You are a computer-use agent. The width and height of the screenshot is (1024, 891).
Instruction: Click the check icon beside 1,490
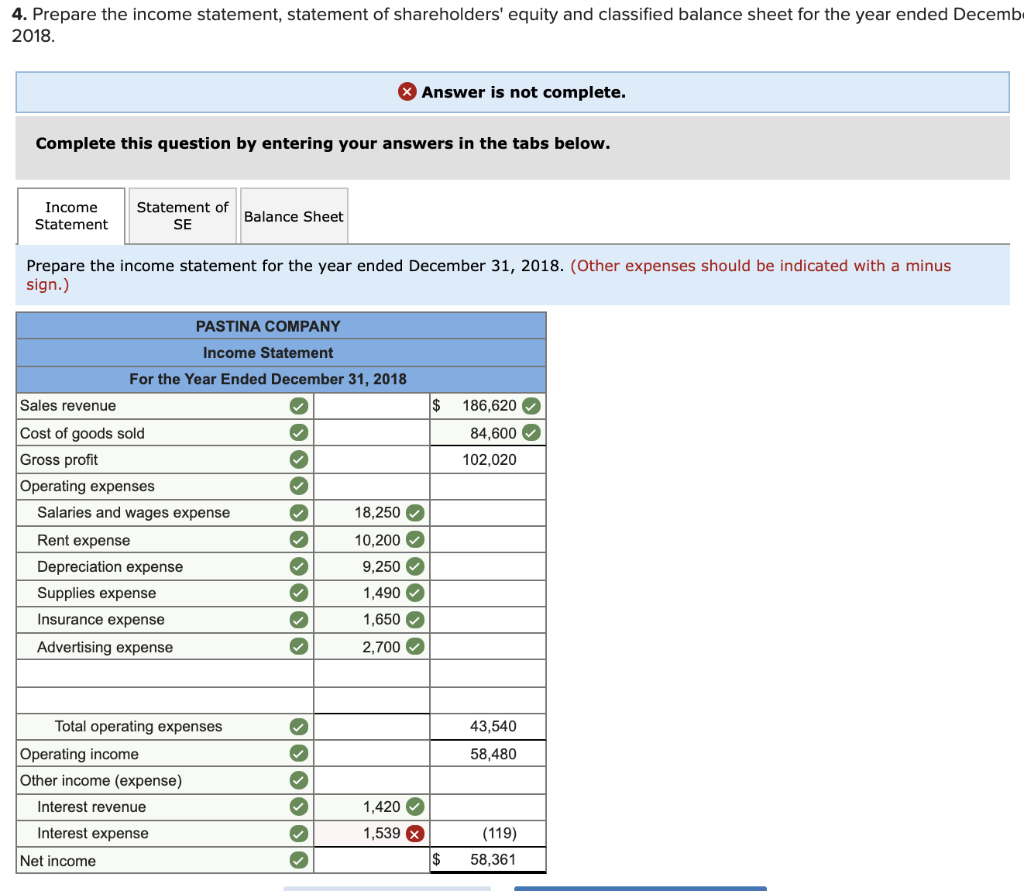tap(415, 592)
